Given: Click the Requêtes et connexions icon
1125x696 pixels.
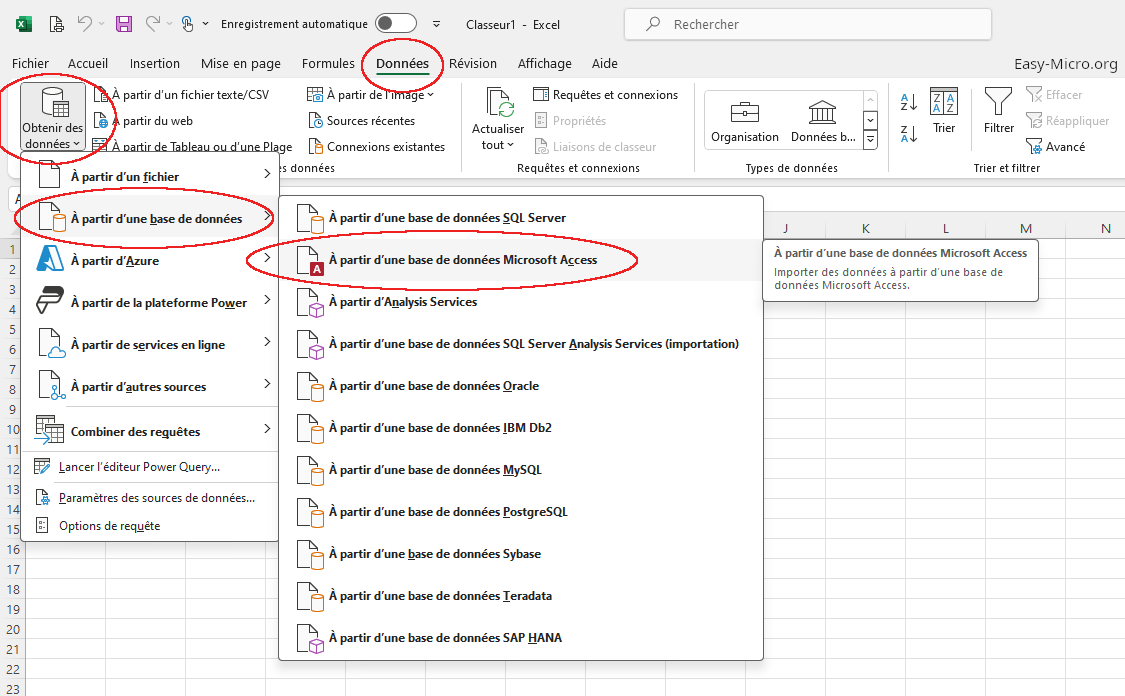Looking at the screenshot, I should coord(541,95).
